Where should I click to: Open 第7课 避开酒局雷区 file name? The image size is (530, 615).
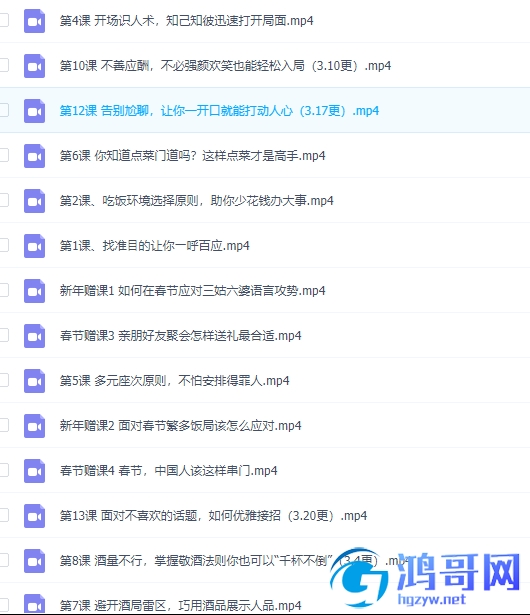point(180,605)
